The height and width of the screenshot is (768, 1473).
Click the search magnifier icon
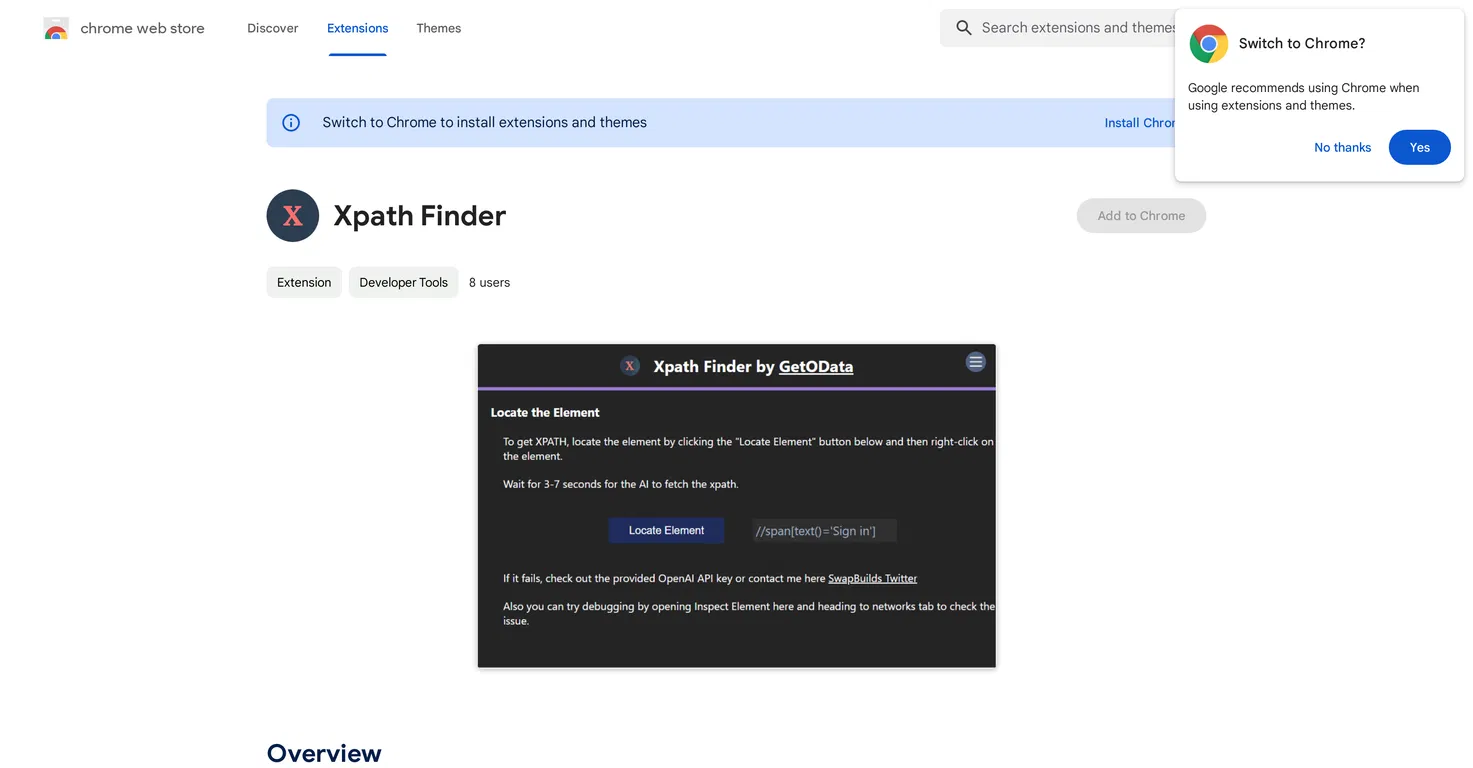tap(964, 28)
